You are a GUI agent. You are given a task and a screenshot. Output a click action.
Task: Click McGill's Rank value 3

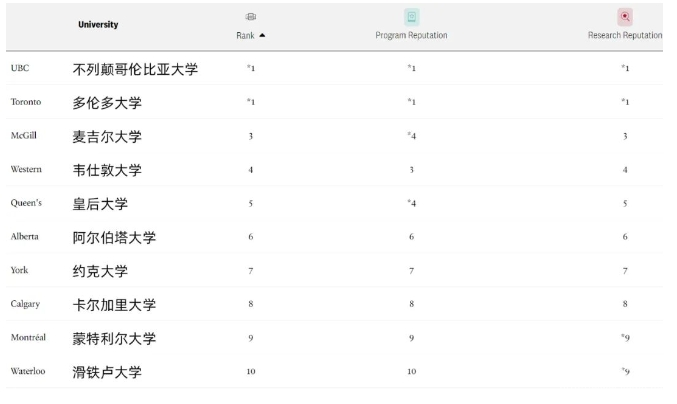[250, 136]
